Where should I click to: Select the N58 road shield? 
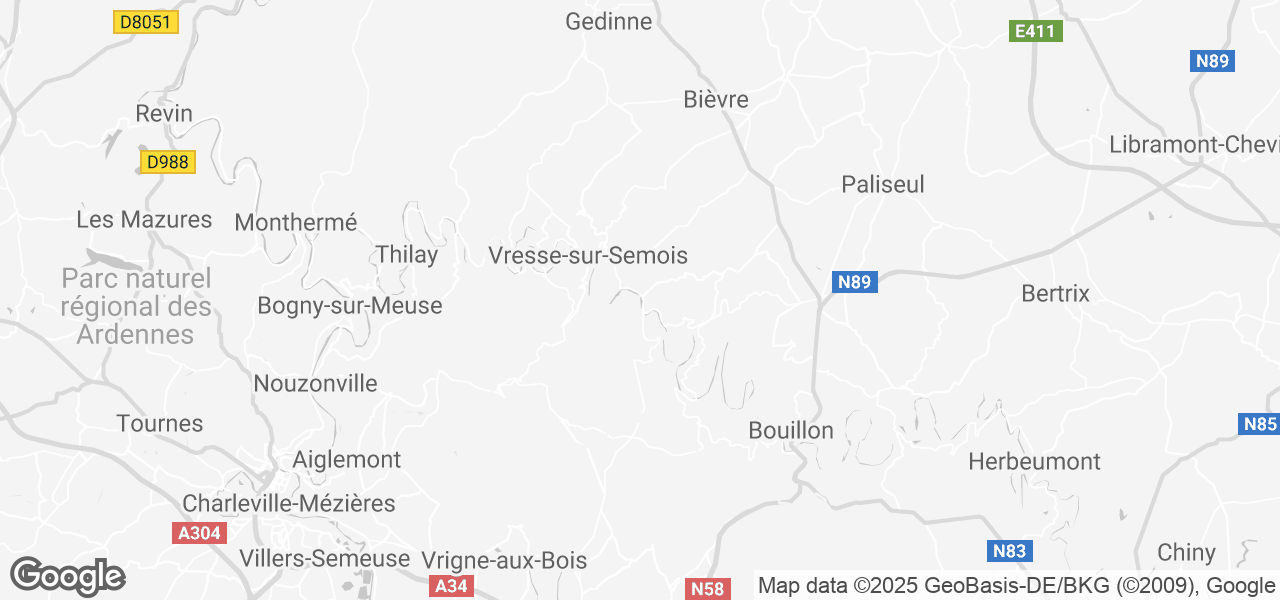(707, 589)
